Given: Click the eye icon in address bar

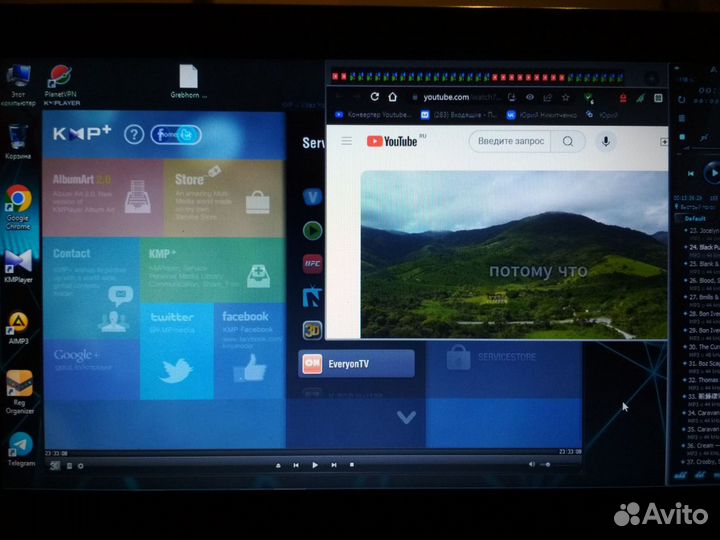Looking at the screenshot, I should (x=530, y=97).
